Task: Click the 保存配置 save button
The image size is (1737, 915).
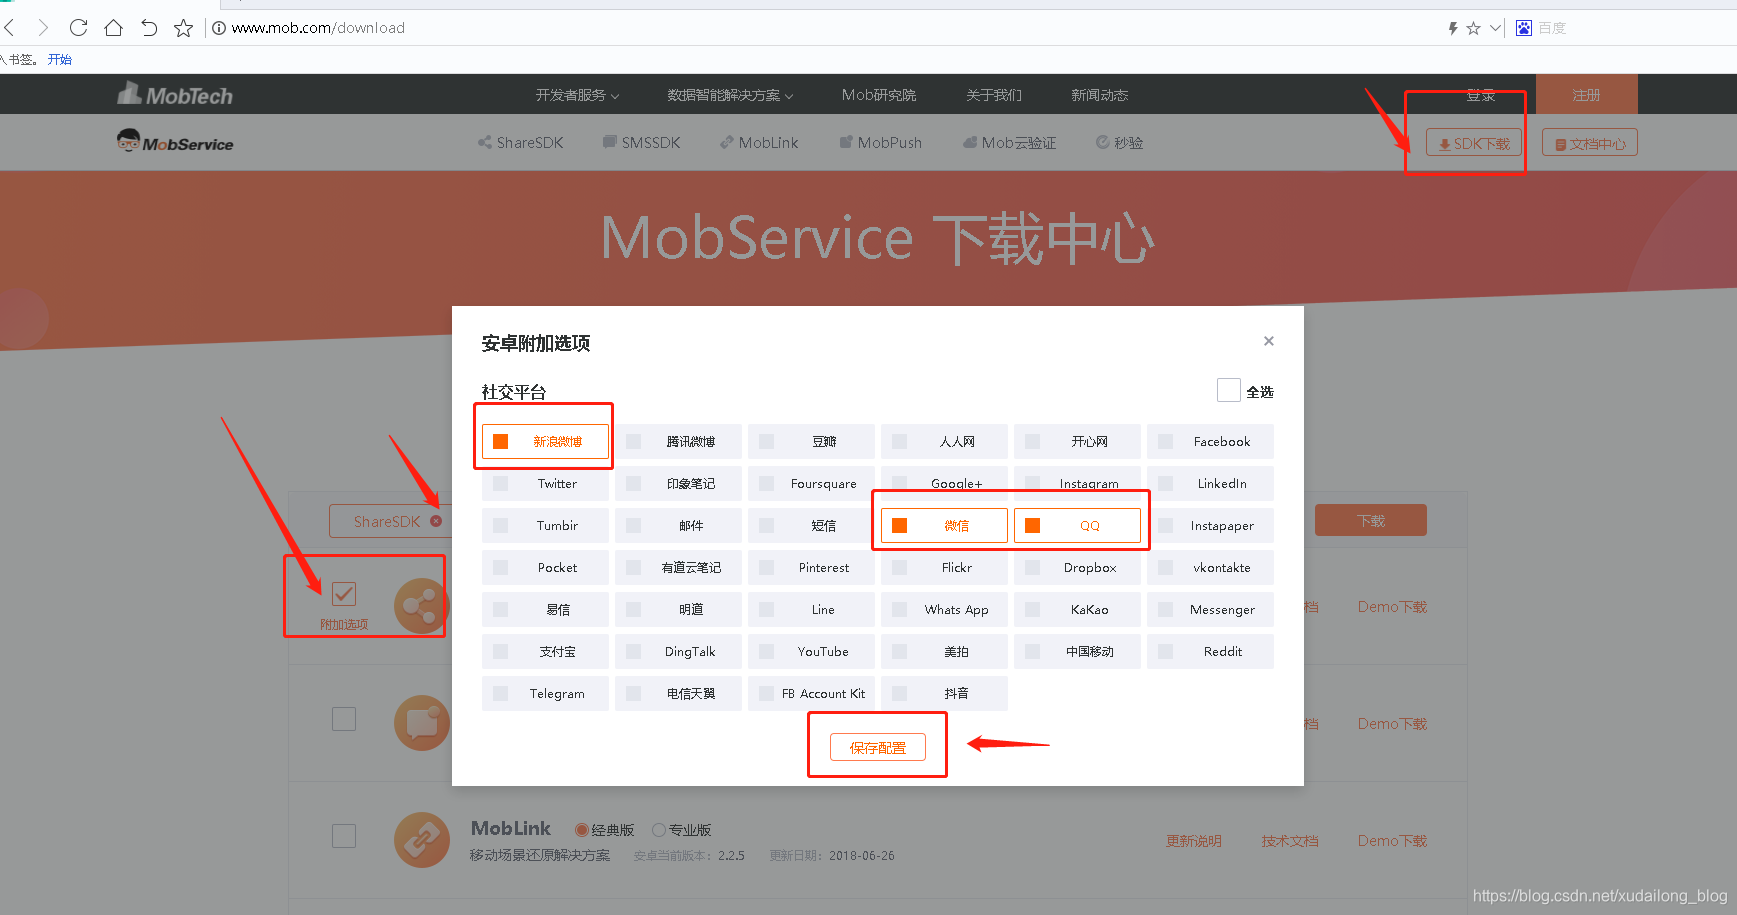Action: [878, 747]
